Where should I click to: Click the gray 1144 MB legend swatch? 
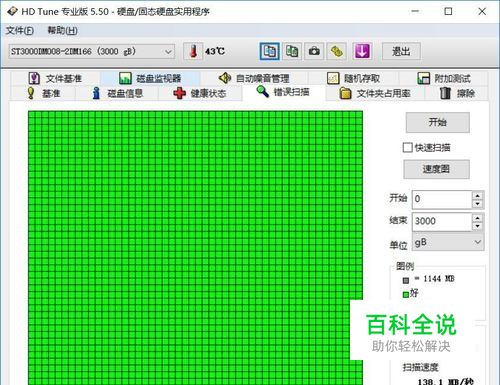(406, 280)
